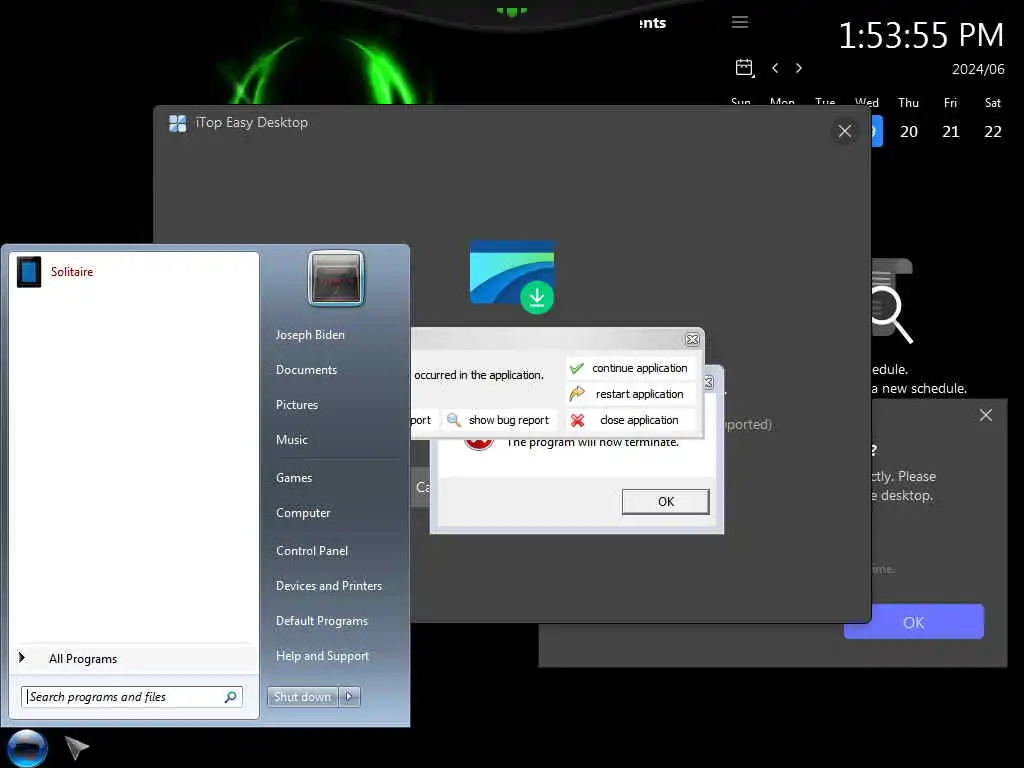Choose continue application

[631, 368]
